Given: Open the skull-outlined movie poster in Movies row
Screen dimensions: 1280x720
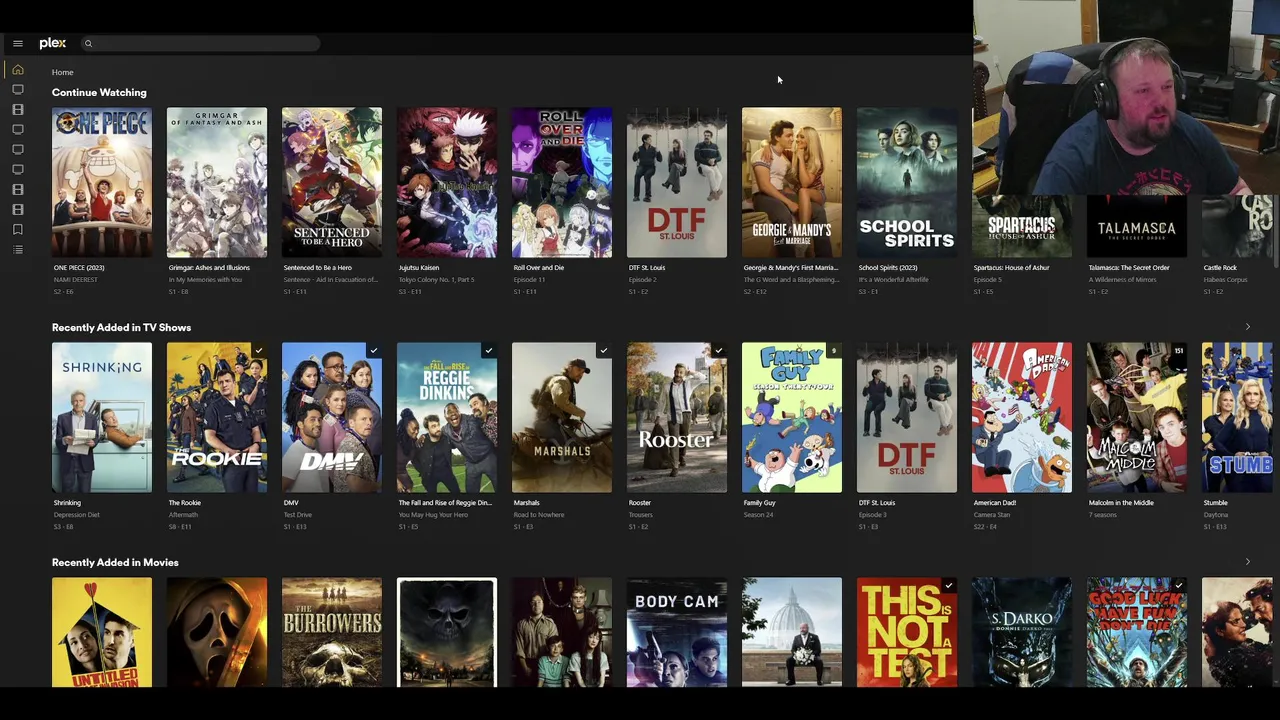Looking at the screenshot, I should point(447,632).
